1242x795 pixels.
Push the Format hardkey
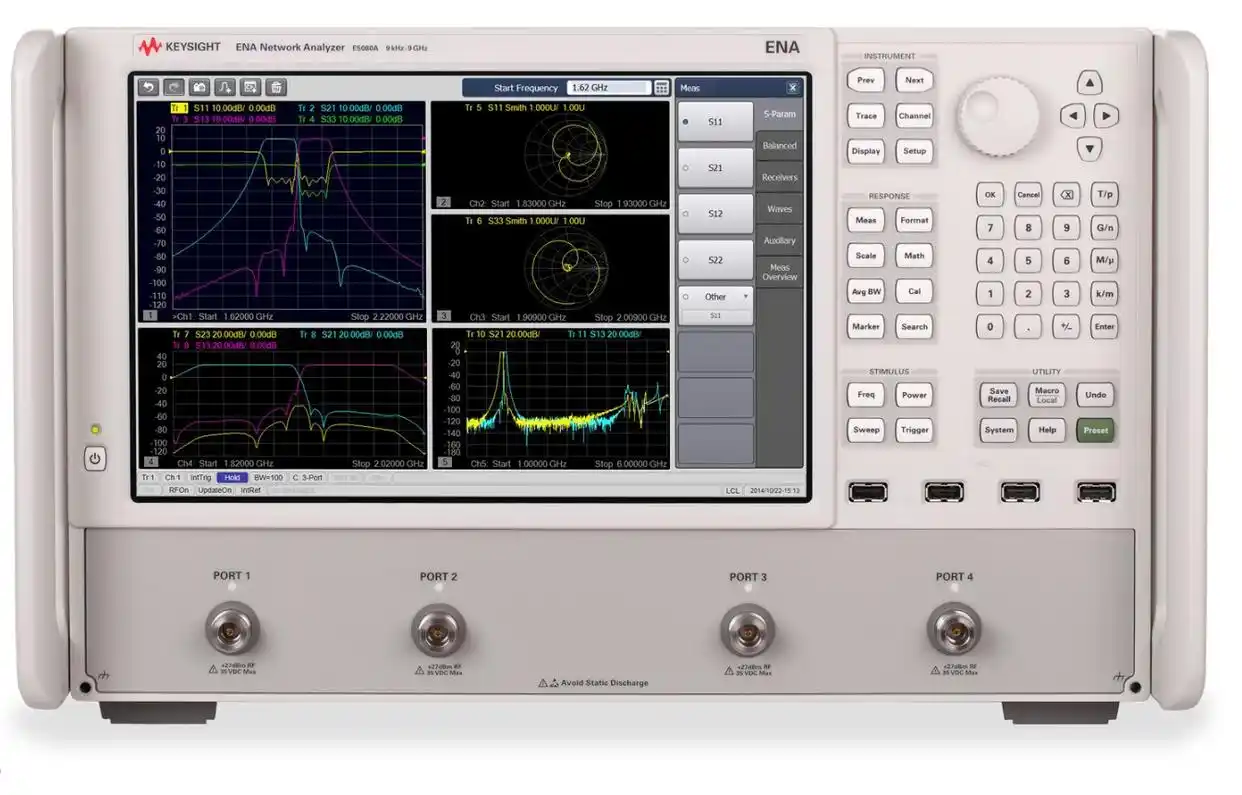[x=914, y=220]
